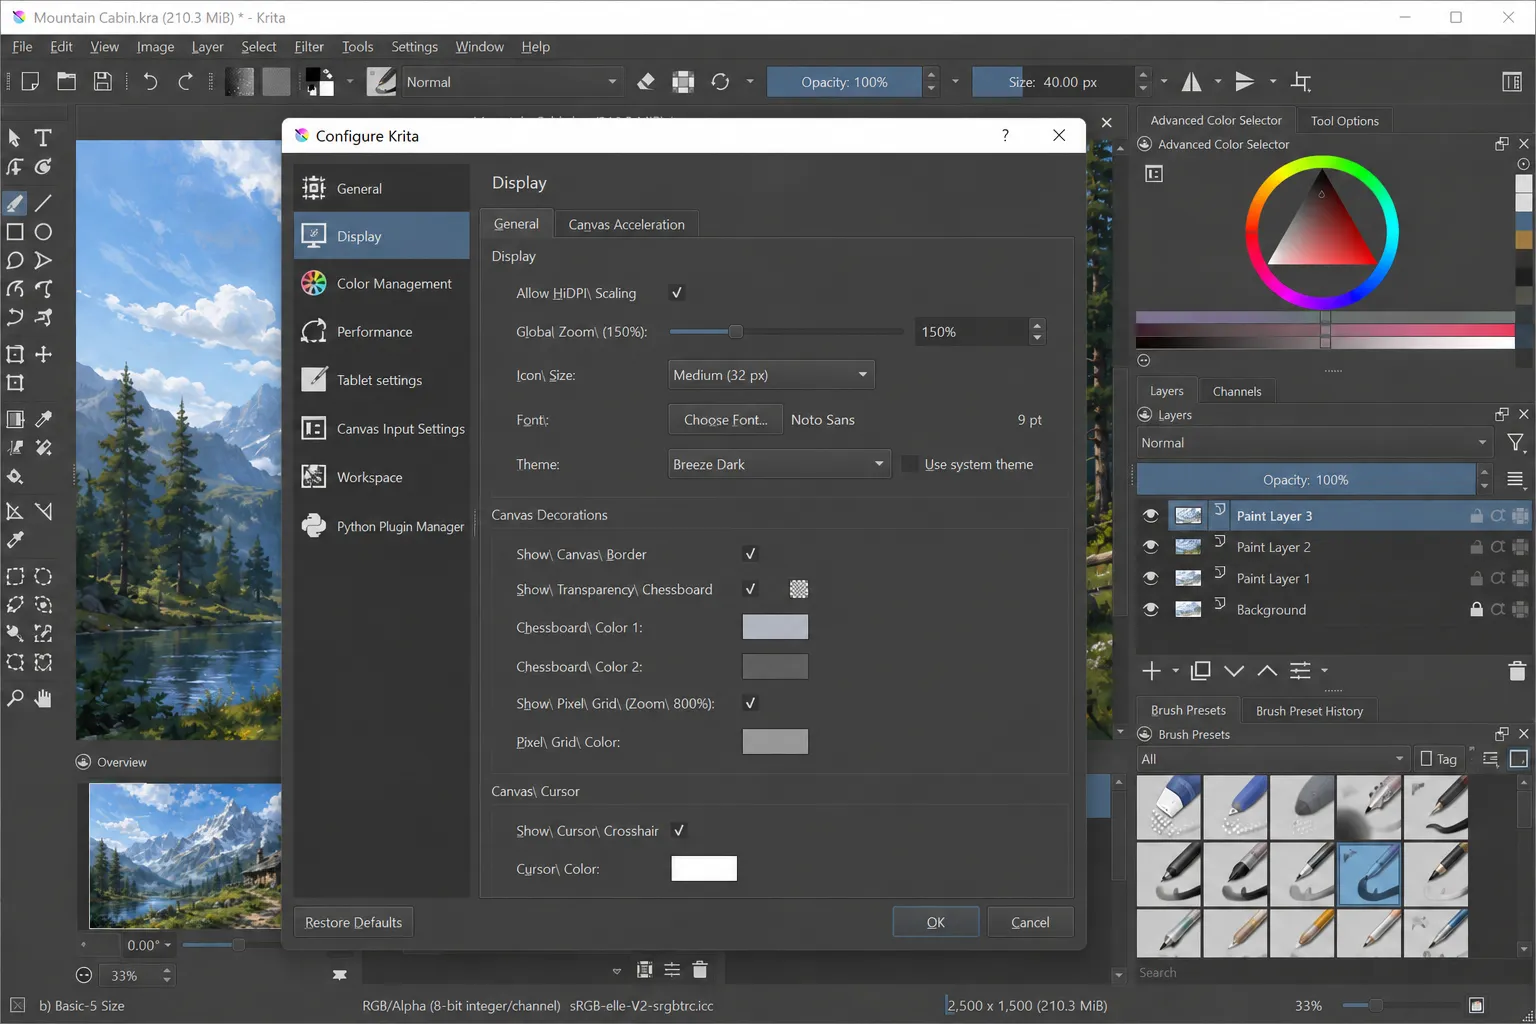Toggle eraser mode in toolbar
The width and height of the screenshot is (1536, 1024).
pos(646,82)
